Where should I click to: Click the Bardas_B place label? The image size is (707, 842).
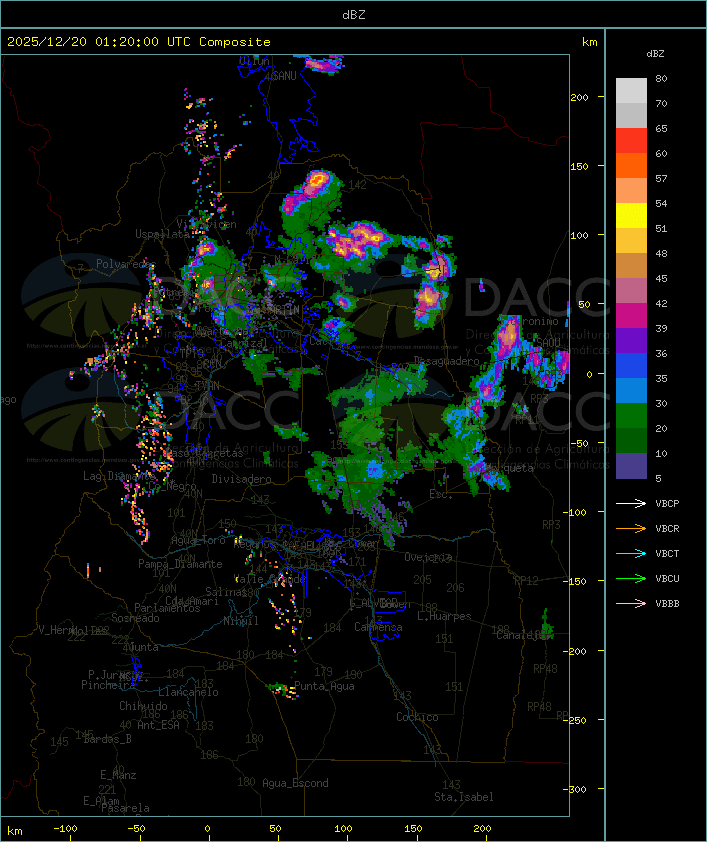click(107, 739)
